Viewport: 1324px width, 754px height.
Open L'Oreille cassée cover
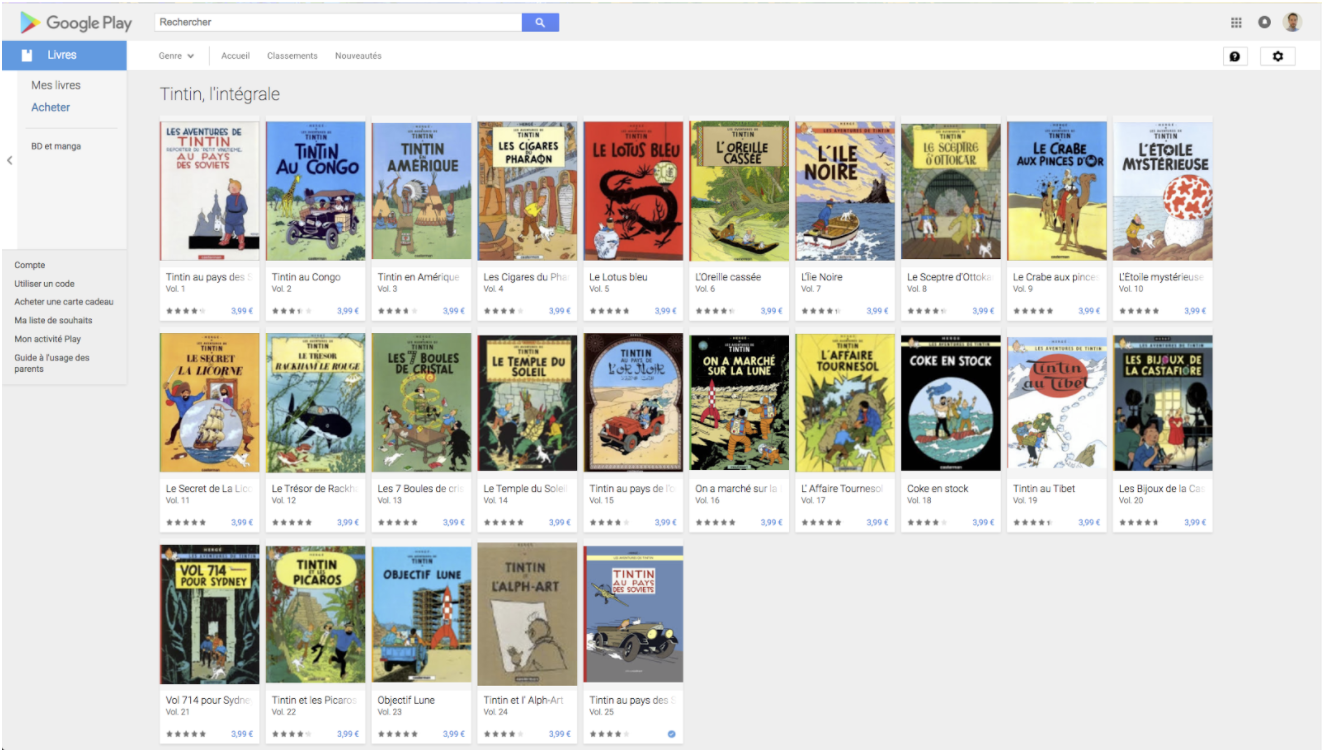tap(739, 191)
